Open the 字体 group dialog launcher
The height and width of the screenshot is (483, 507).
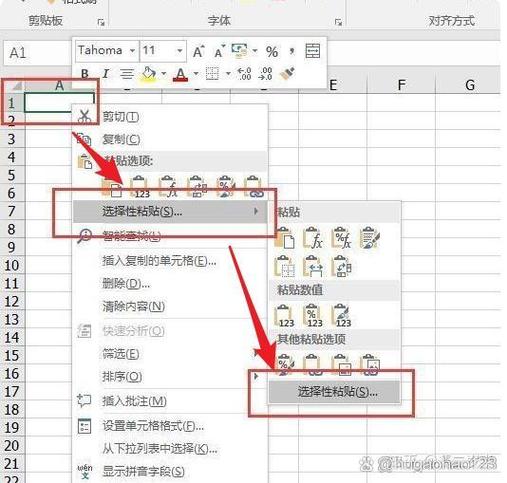[x=338, y=22]
